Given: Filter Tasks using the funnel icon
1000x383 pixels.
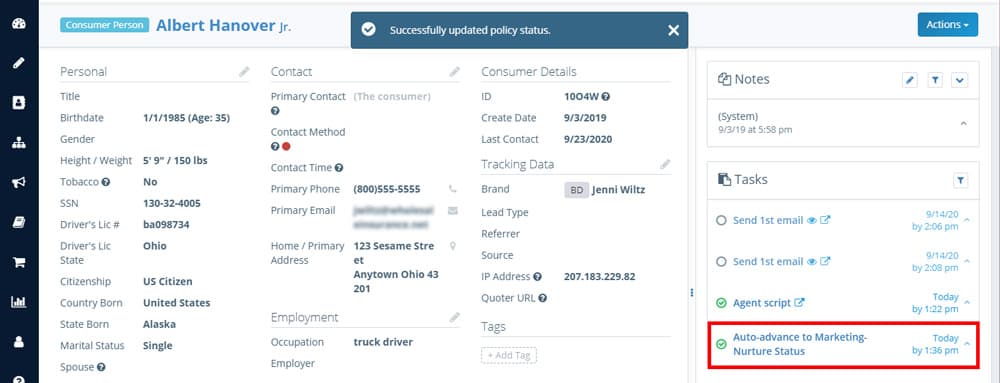Looking at the screenshot, I should coord(960,180).
